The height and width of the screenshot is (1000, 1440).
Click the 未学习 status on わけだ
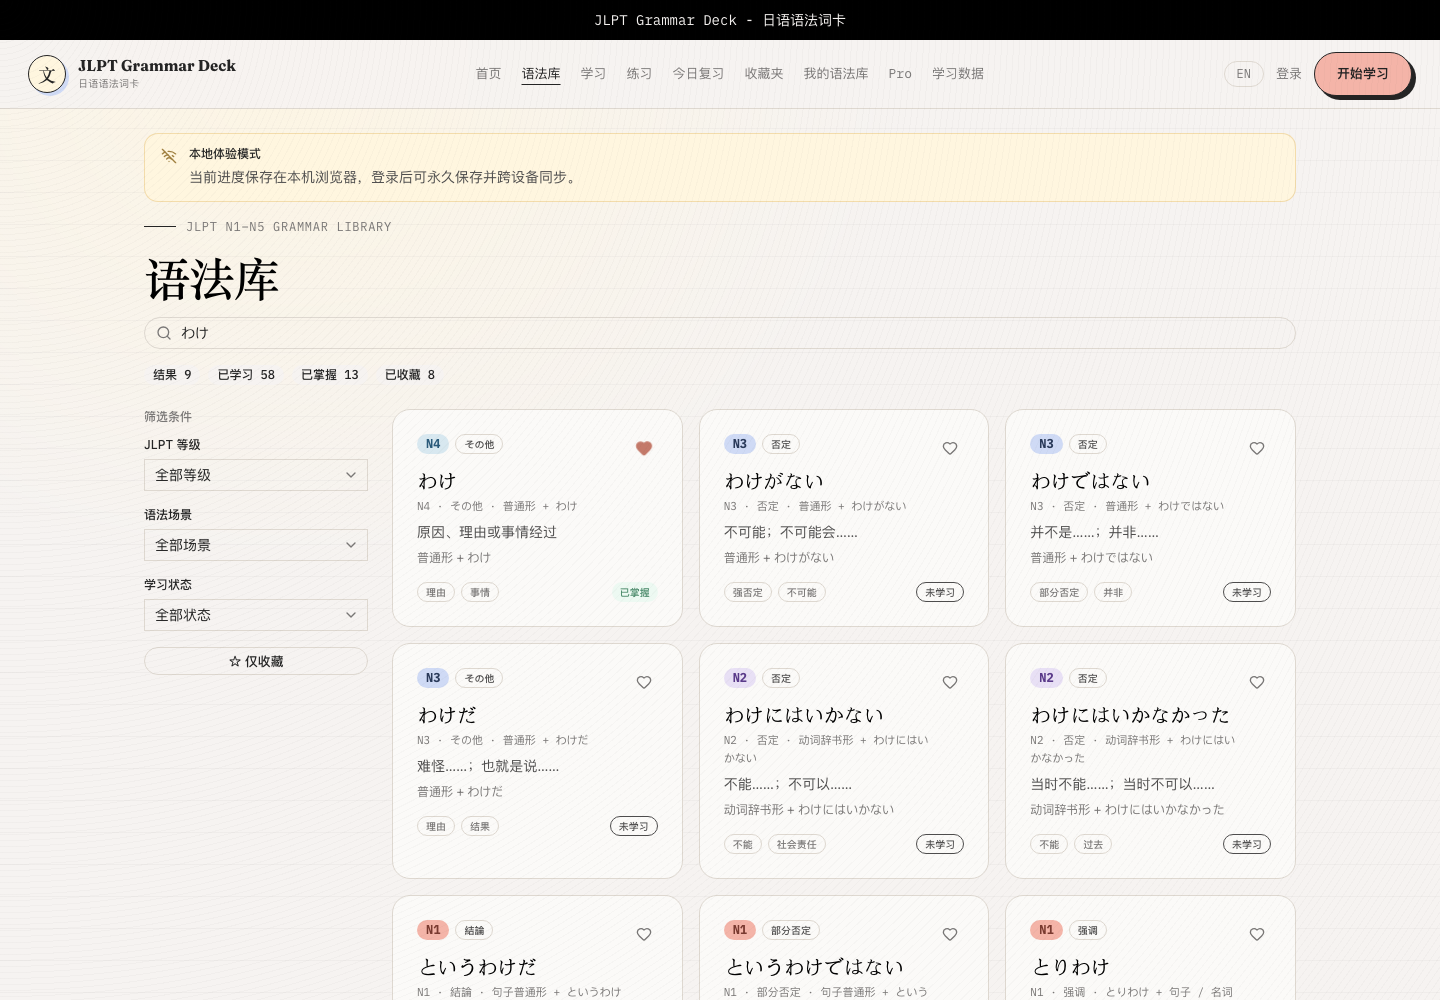click(634, 826)
